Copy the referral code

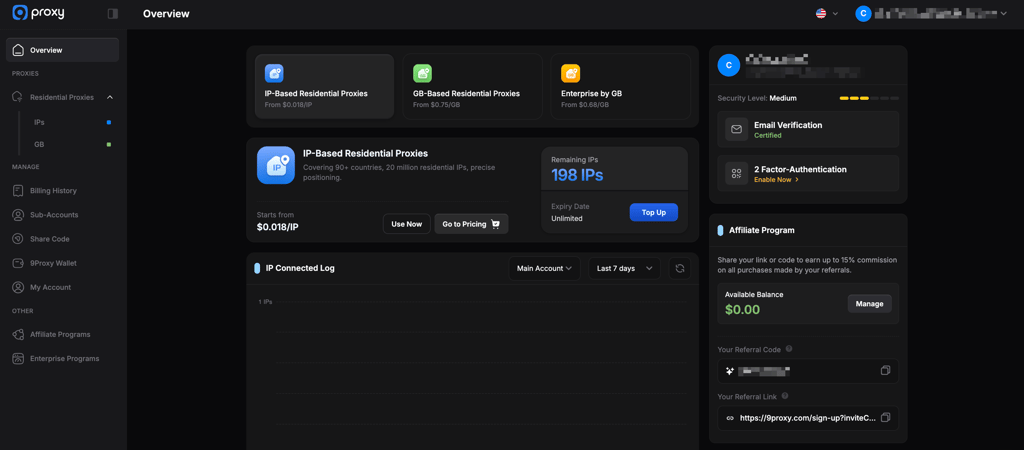(886, 371)
